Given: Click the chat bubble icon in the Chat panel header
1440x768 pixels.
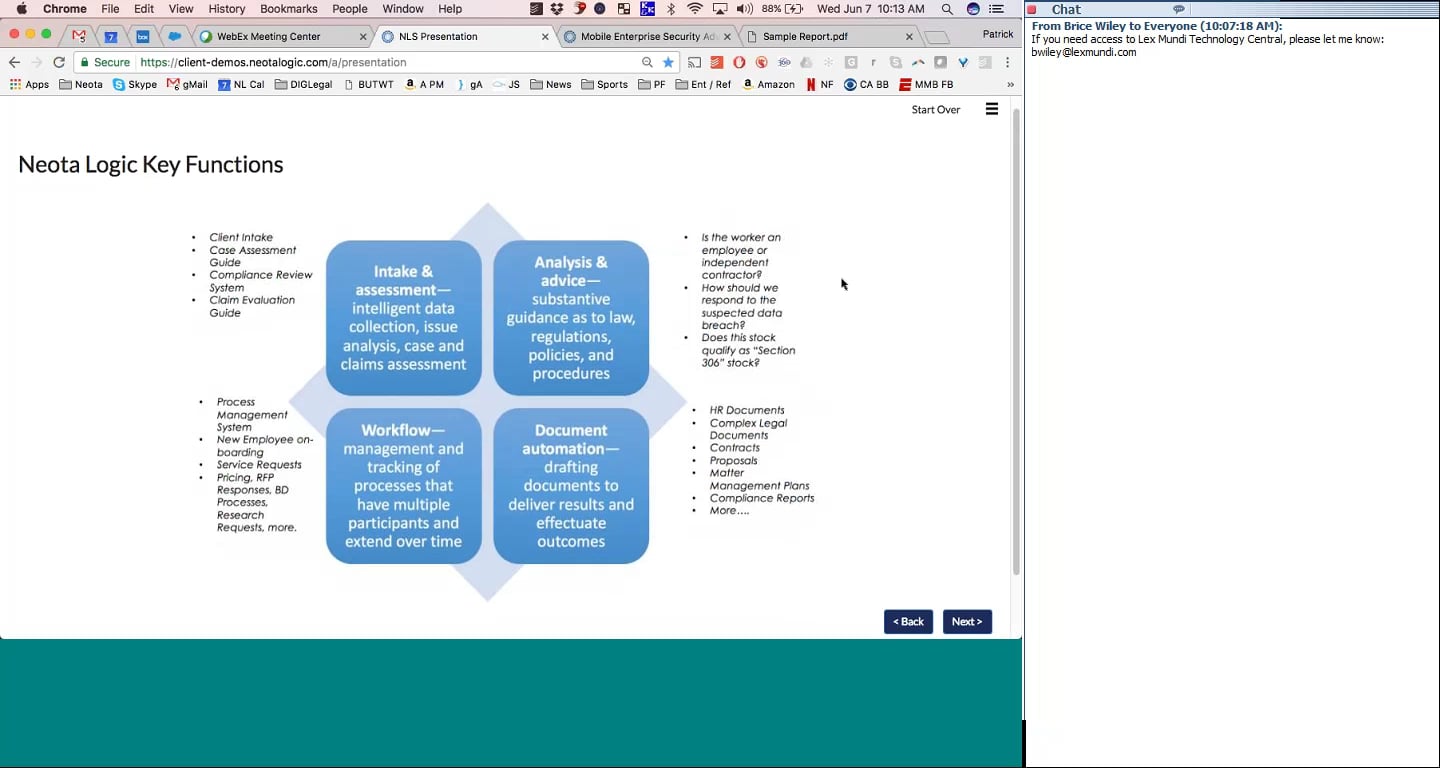Looking at the screenshot, I should click(x=1179, y=9).
